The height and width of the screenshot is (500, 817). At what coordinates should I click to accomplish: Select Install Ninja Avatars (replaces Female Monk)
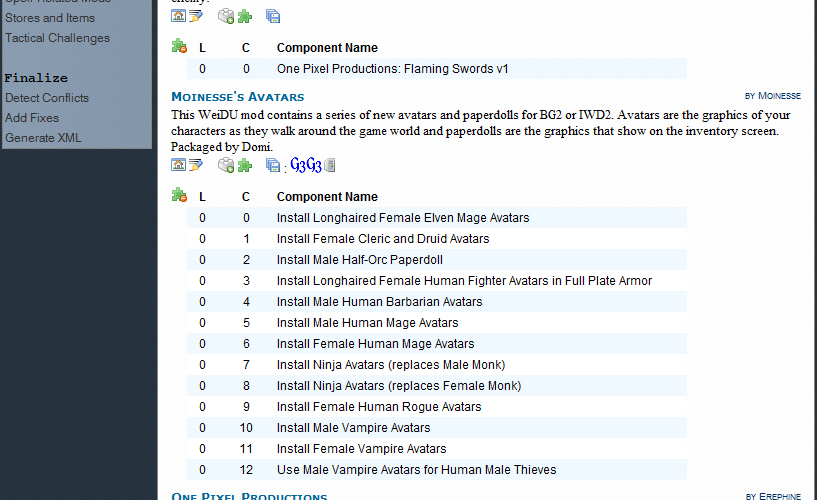pyautogui.click(x=437, y=386)
